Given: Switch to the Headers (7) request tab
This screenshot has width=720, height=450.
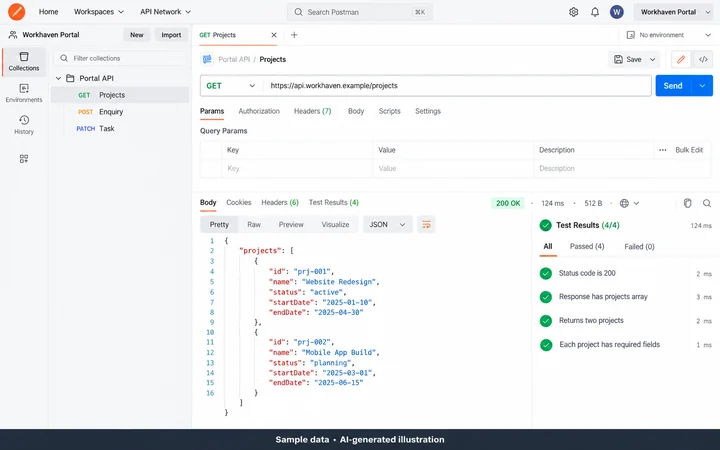Looking at the screenshot, I should [x=312, y=111].
